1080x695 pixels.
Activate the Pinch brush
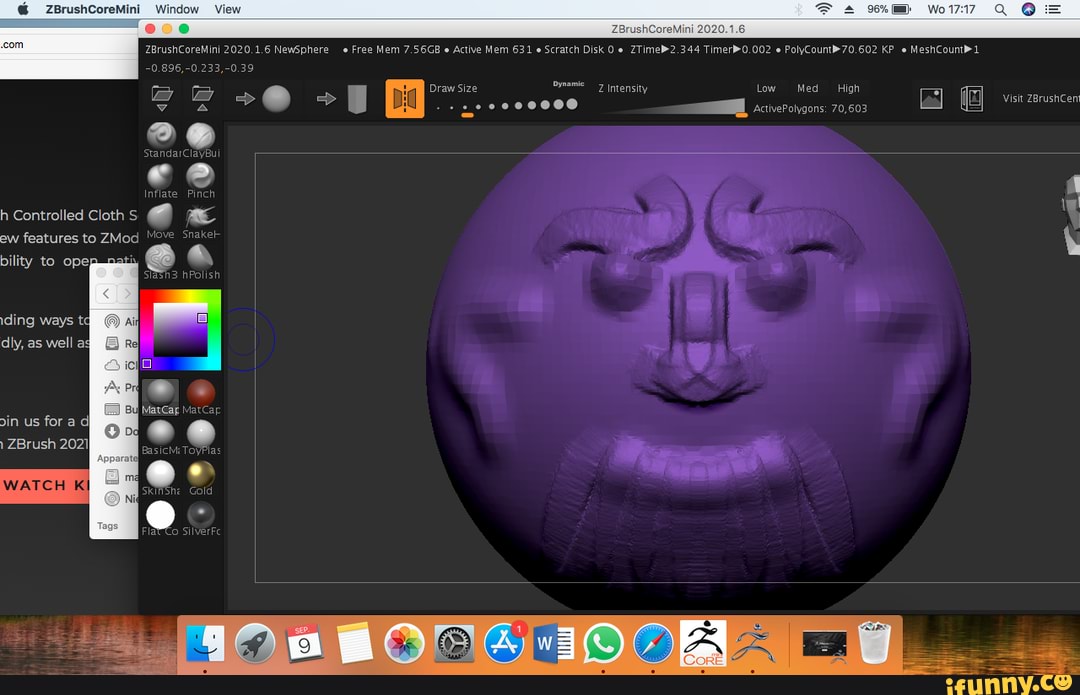[200, 178]
